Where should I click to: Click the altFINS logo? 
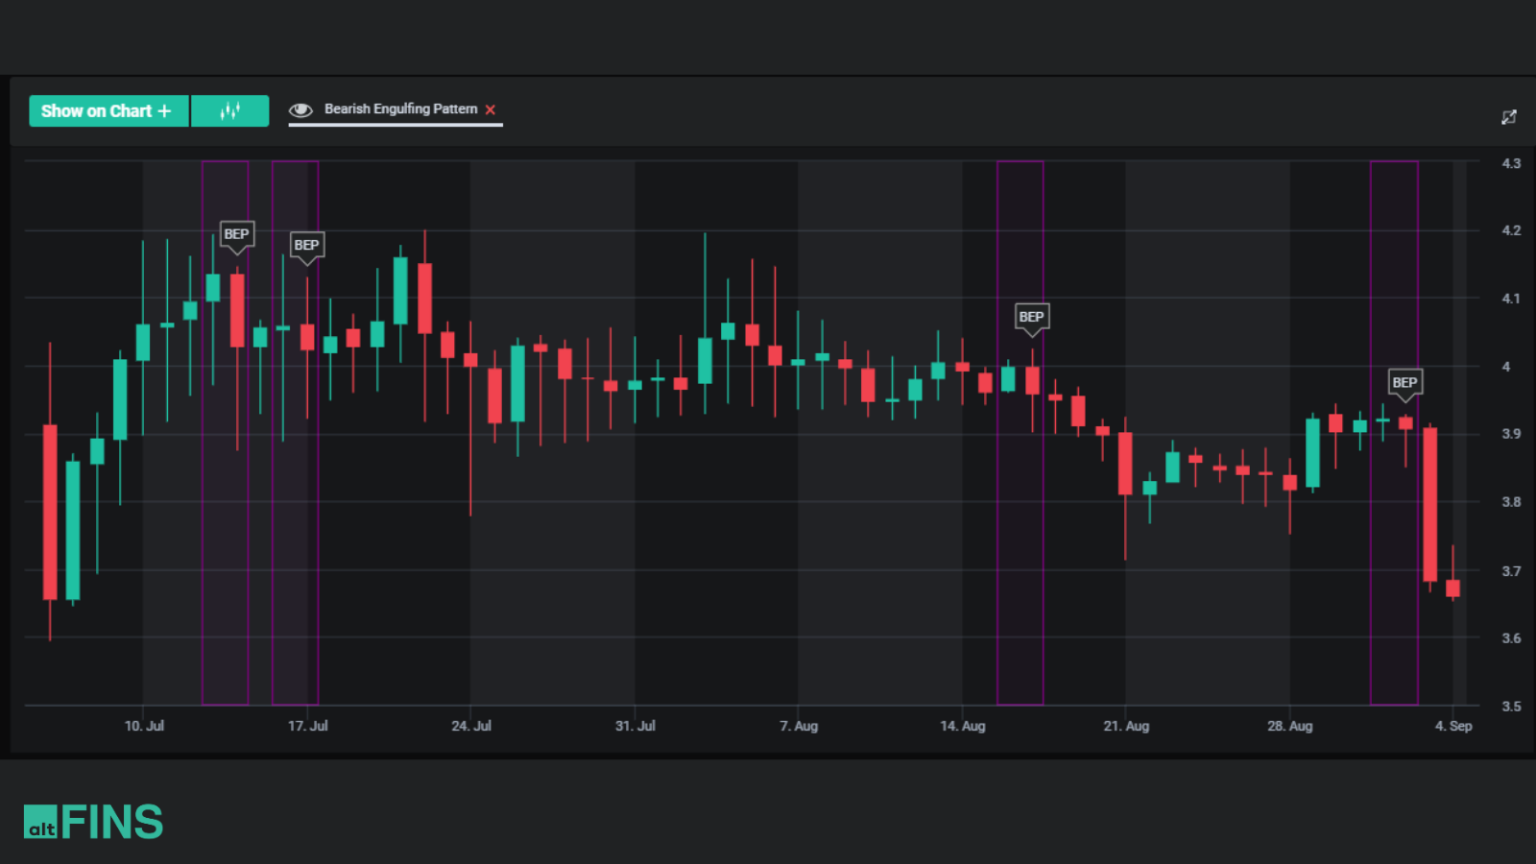(x=93, y=822)
